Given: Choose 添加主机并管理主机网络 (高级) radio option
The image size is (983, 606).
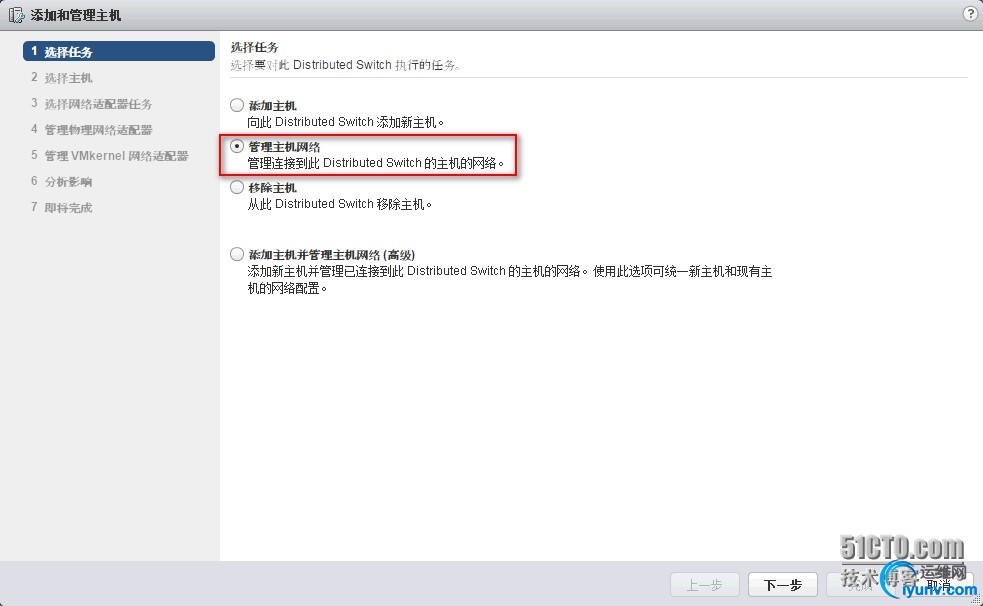Looking at the screenshot, I should [x=236, y=254].
